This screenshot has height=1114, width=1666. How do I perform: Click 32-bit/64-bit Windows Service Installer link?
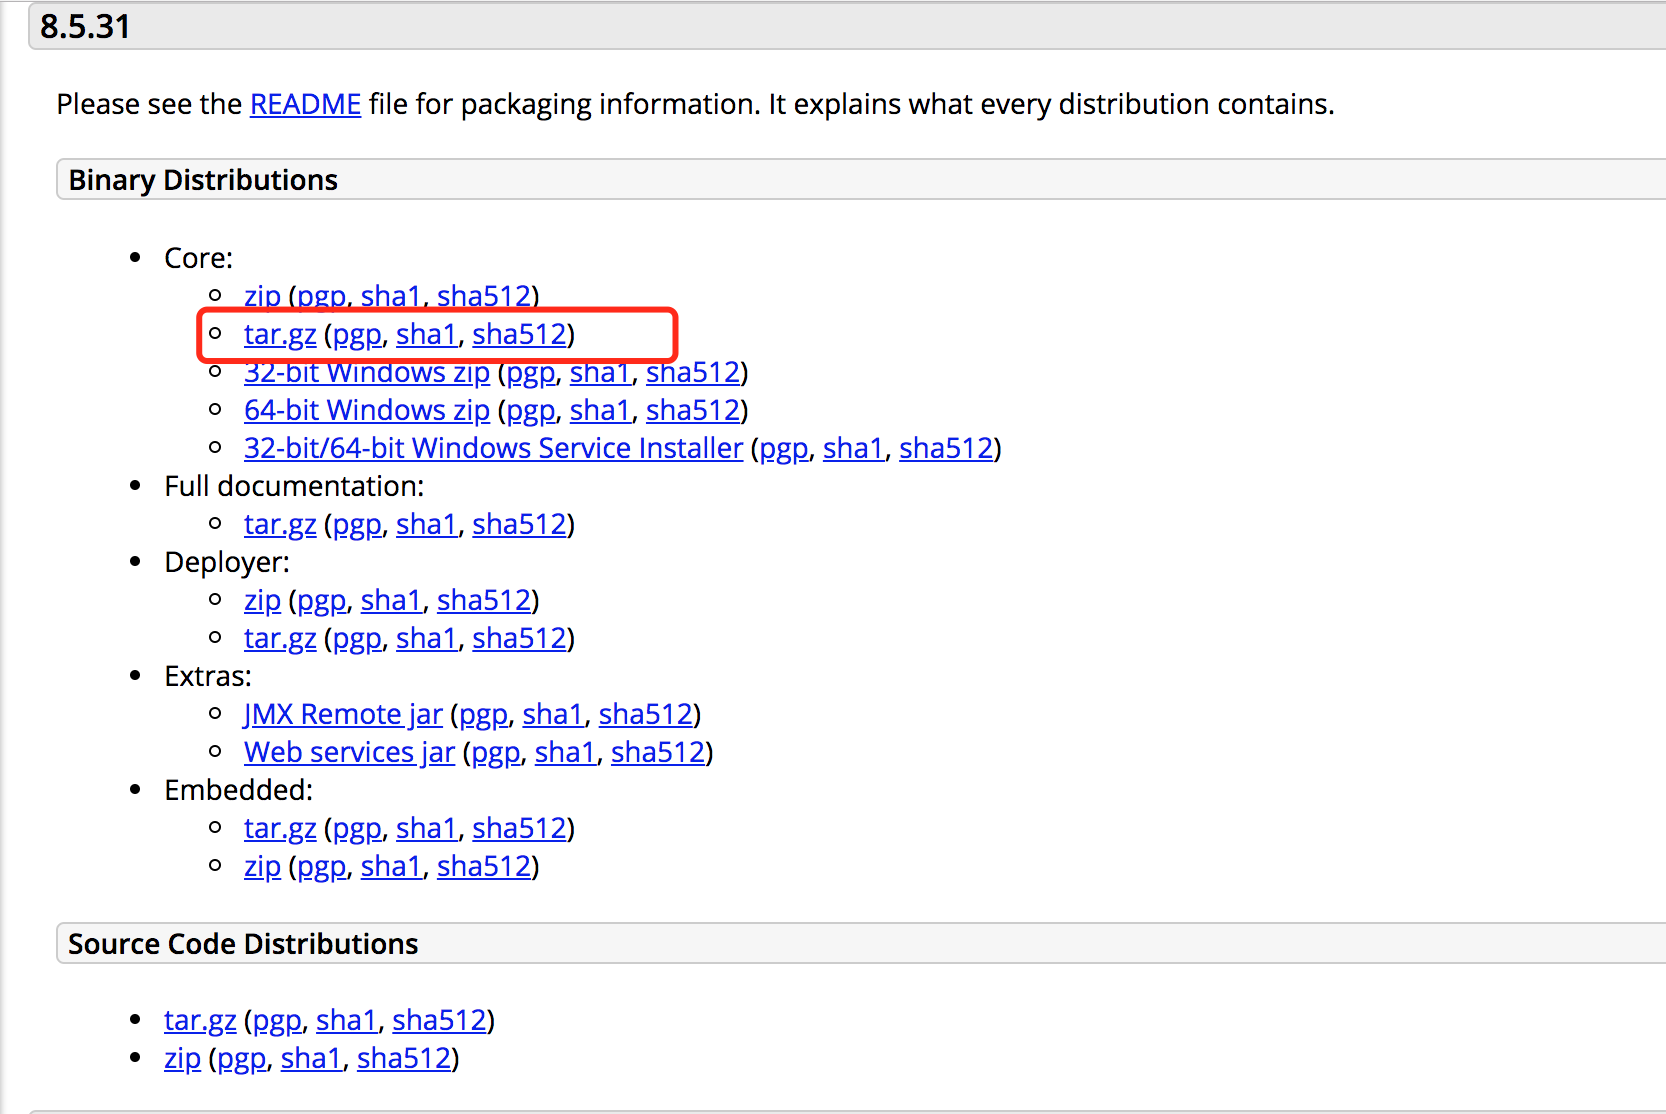coord(493,448)
